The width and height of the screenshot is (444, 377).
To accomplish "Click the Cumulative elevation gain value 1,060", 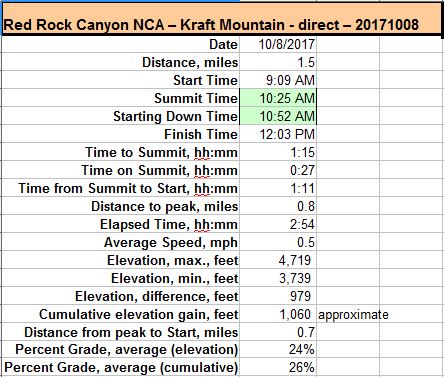I will tap(278, 314).
